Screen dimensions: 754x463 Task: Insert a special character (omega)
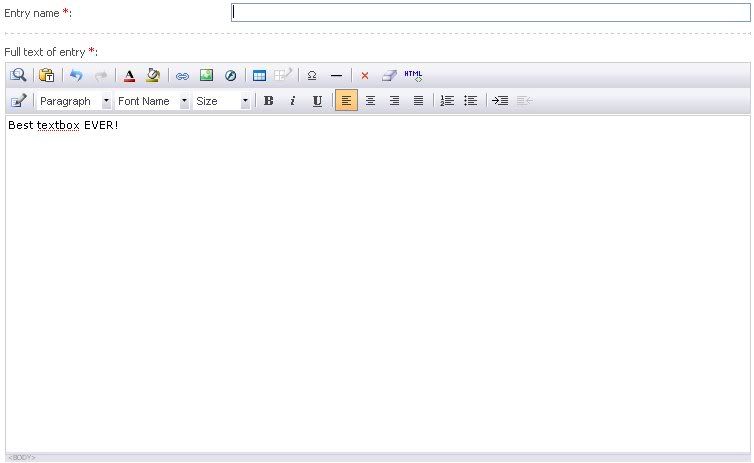312,75
